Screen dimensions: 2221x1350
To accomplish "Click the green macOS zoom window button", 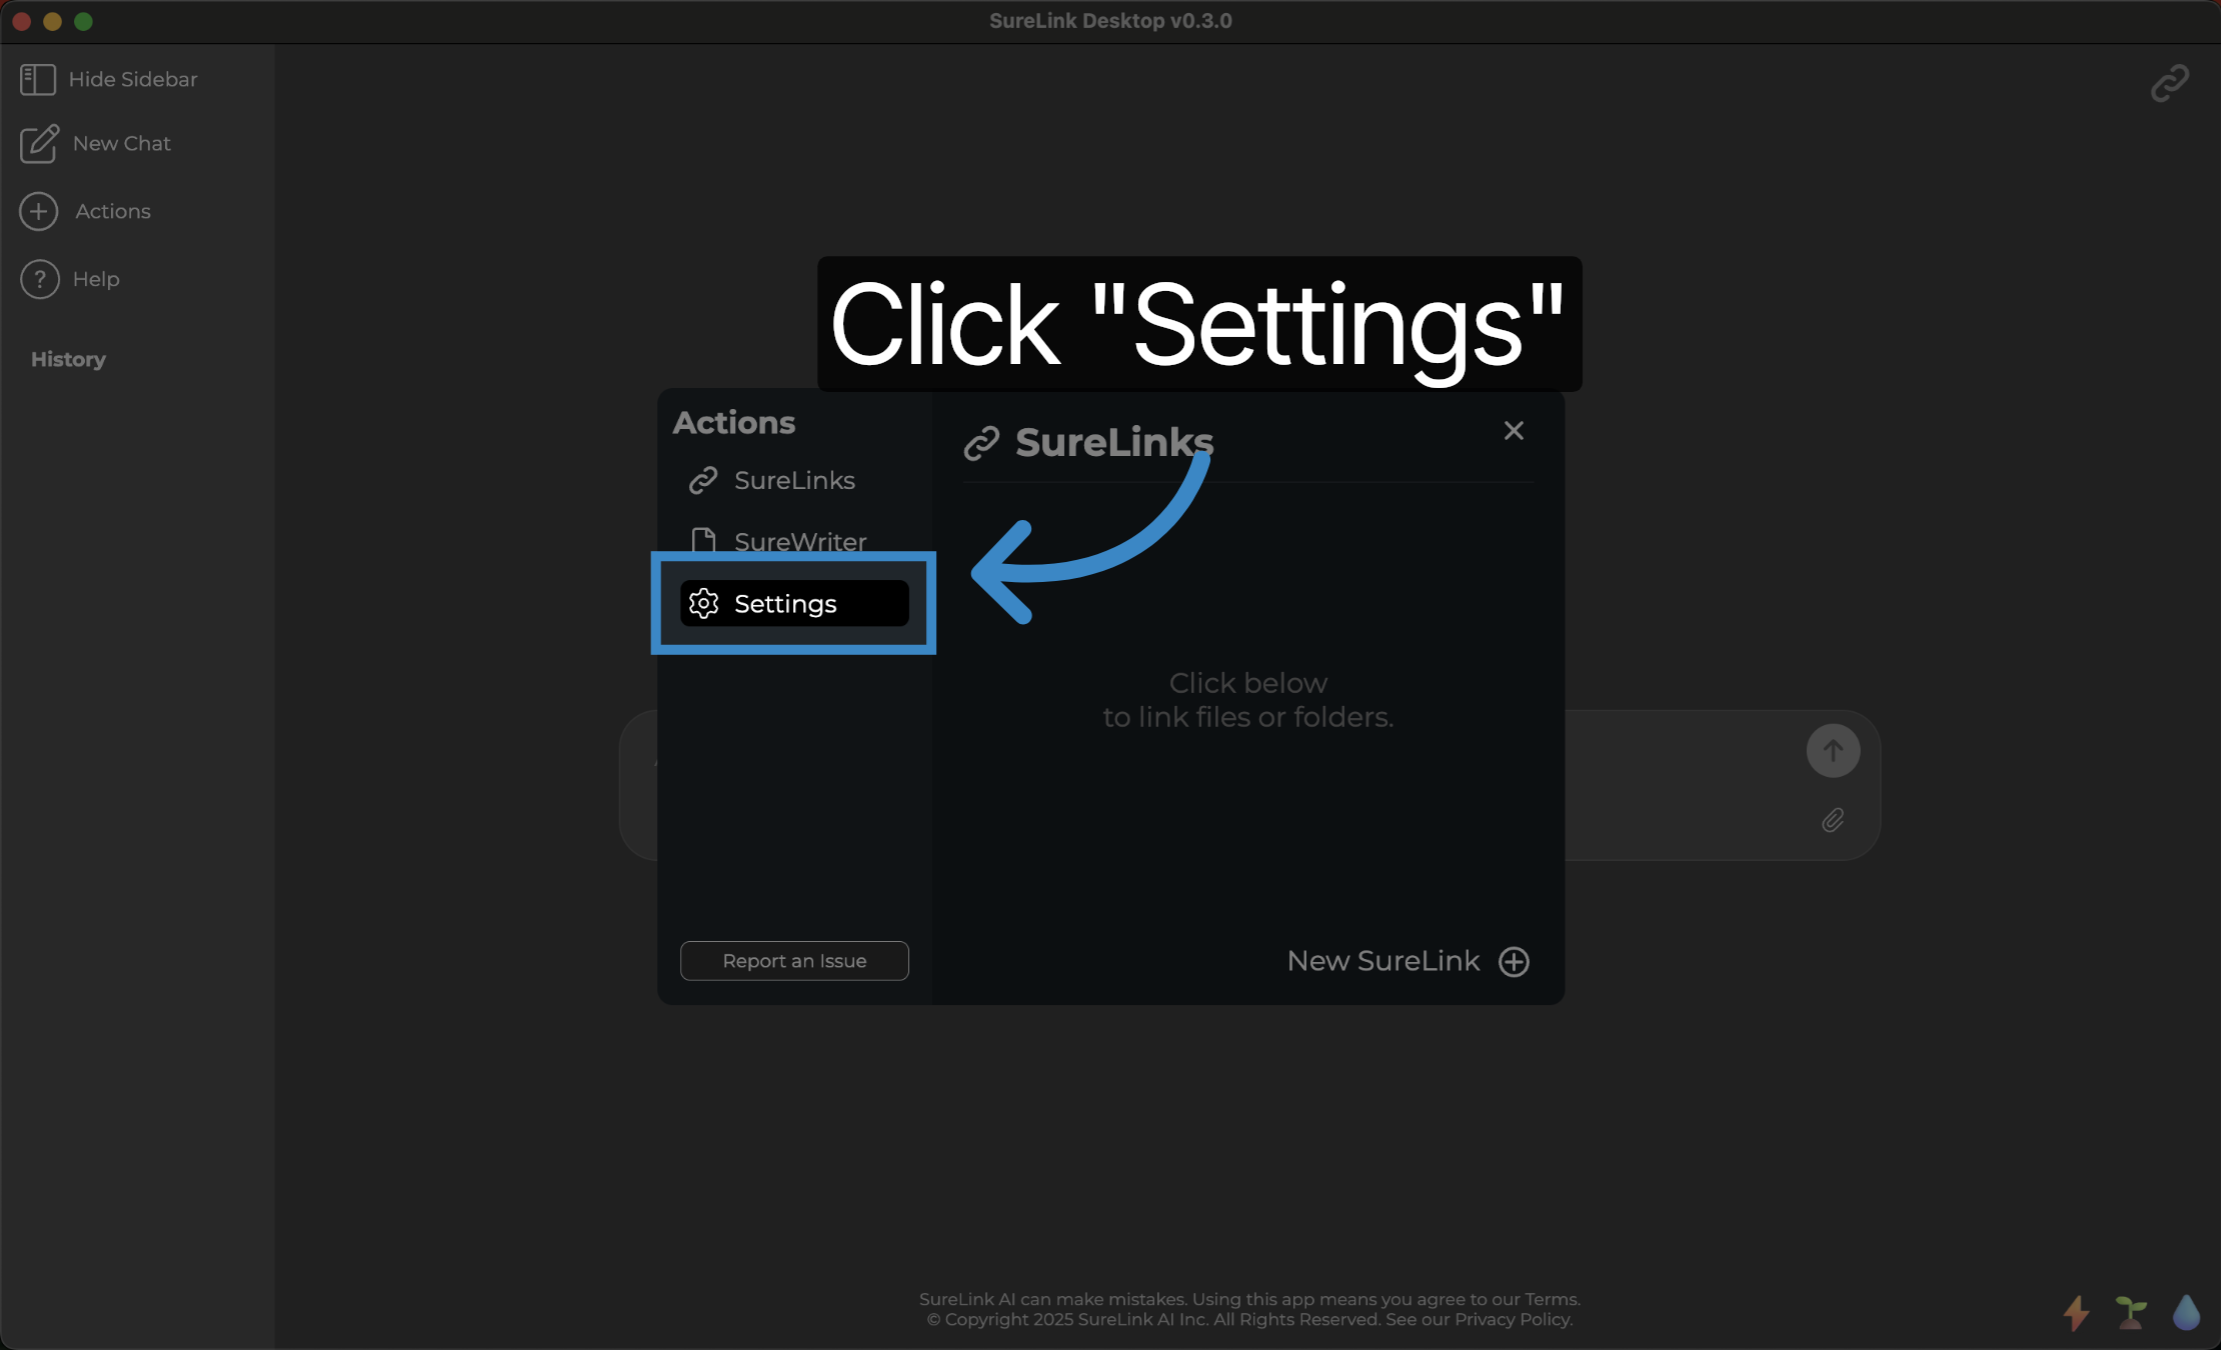I will (84, 21).
